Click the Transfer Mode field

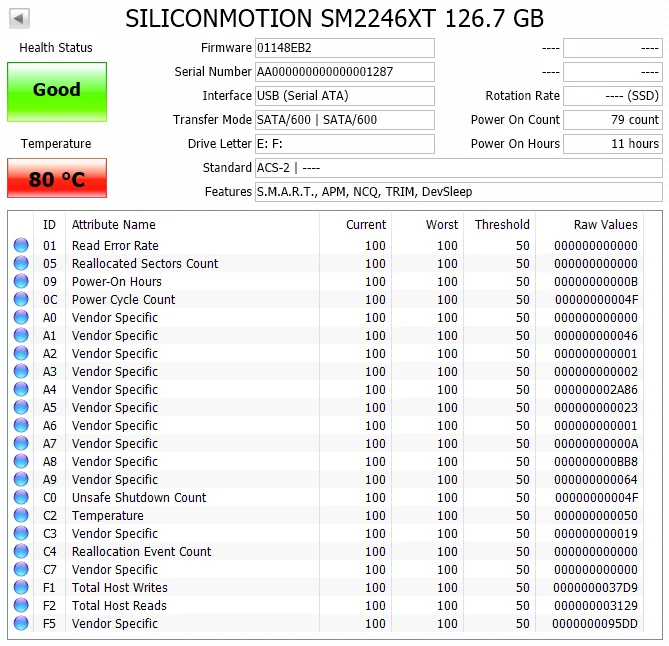tap(345, 120)
